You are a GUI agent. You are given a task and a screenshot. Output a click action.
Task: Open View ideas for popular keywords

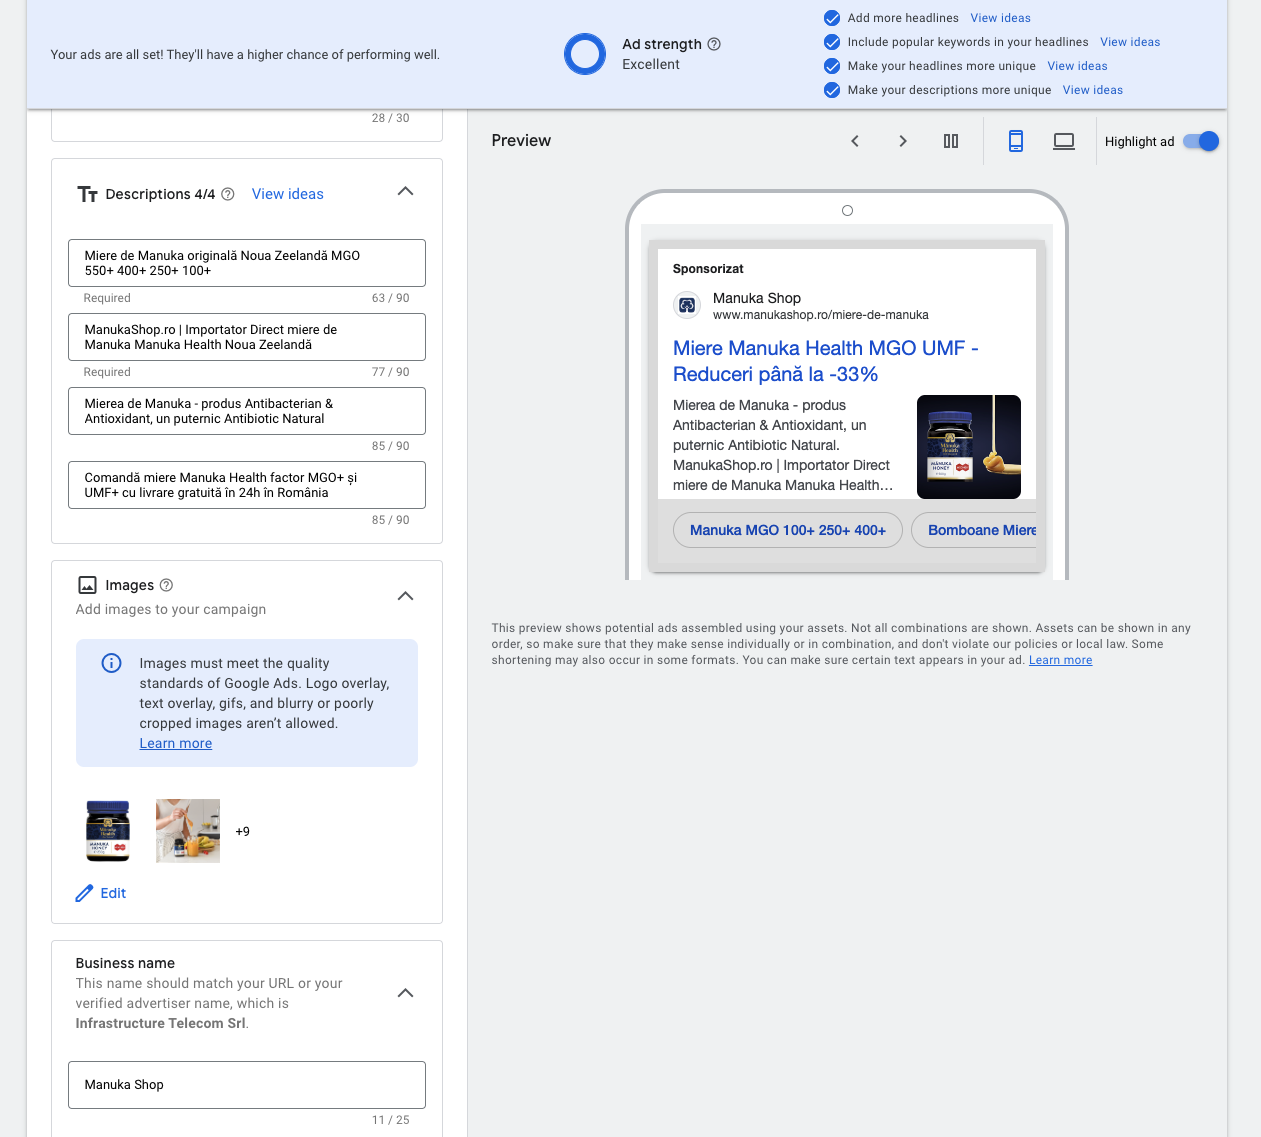[x=1130, y=42]
